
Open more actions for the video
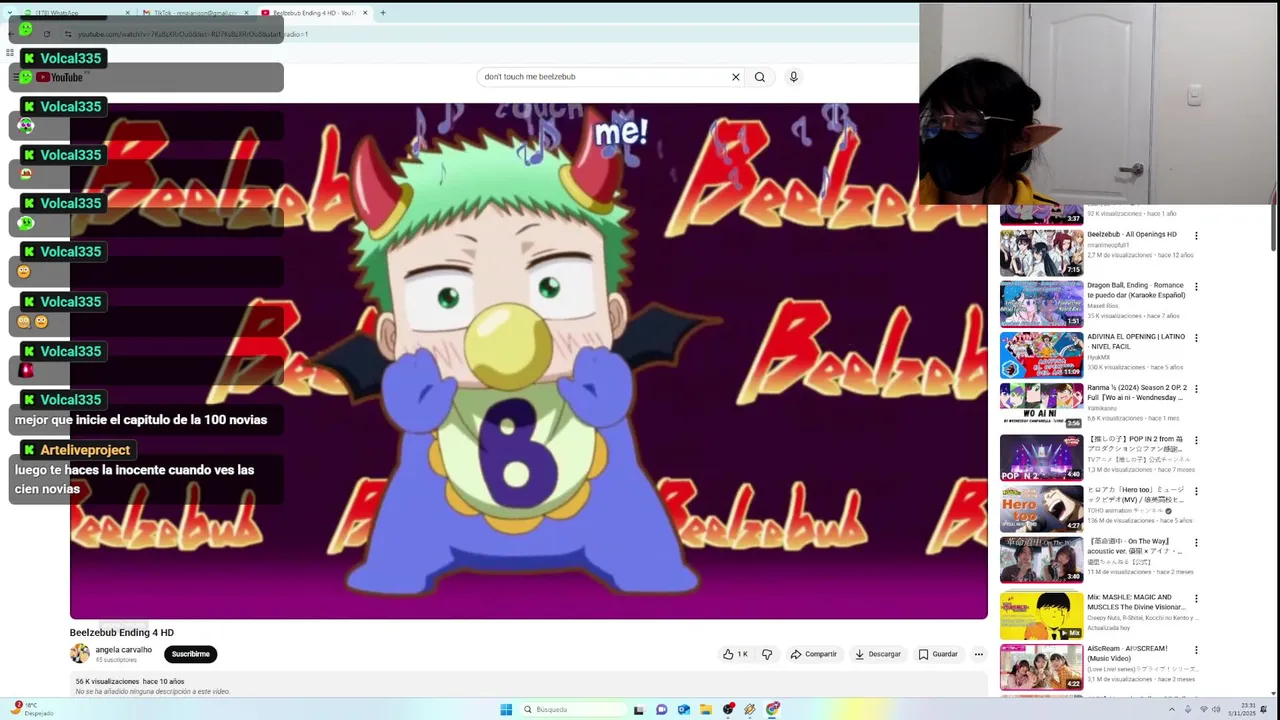[978, 654]
